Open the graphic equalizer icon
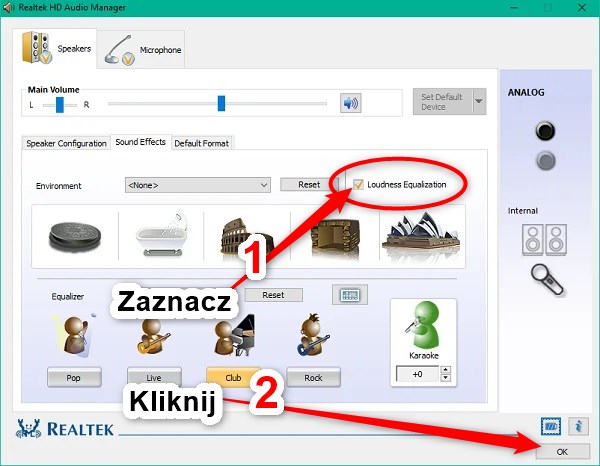The height and width of the screenshot is (466, 600). [350, 295]
